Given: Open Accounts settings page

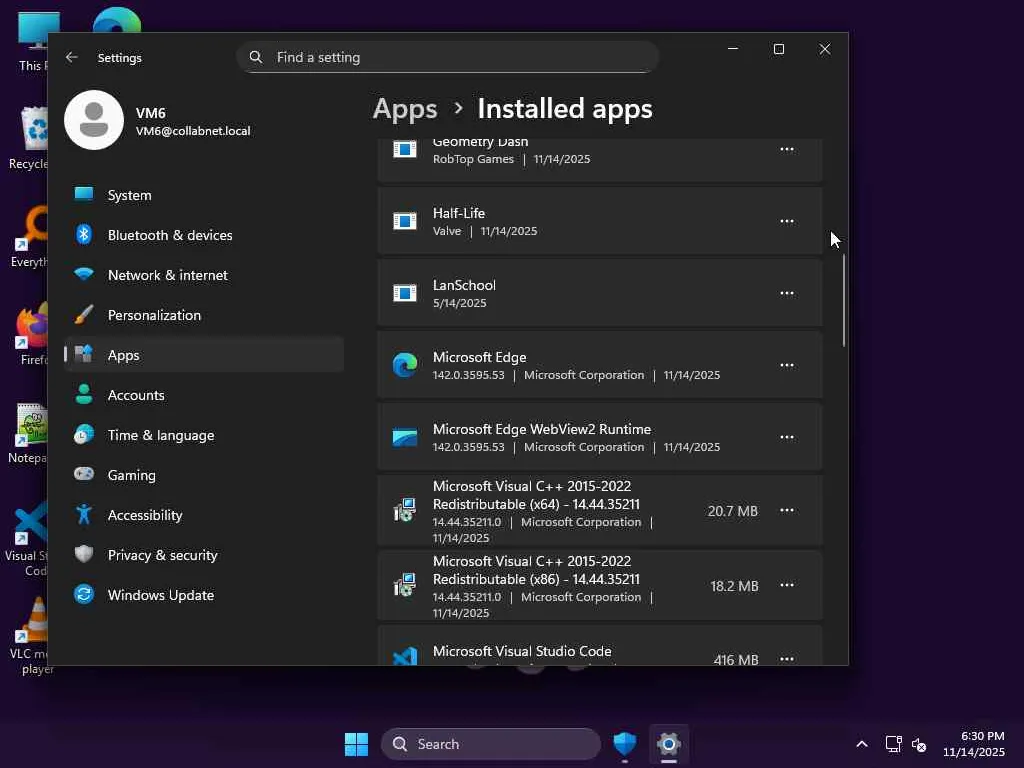Looking at the screenshot, I should (204, 394).
